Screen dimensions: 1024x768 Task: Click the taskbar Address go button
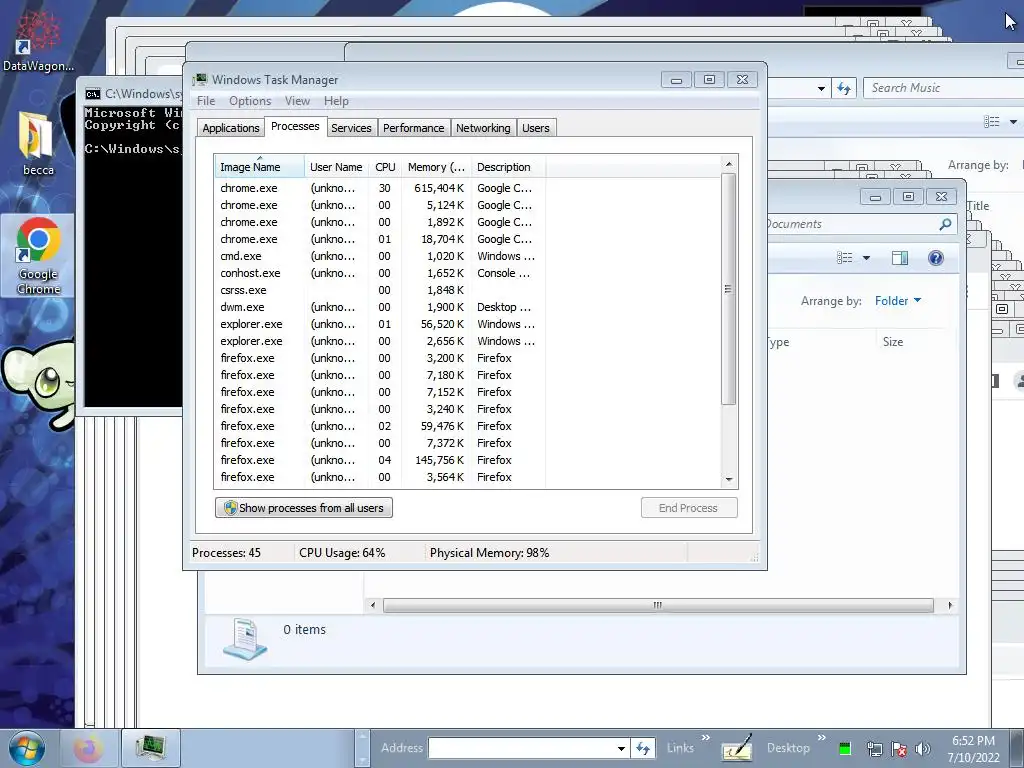point(643,748)
